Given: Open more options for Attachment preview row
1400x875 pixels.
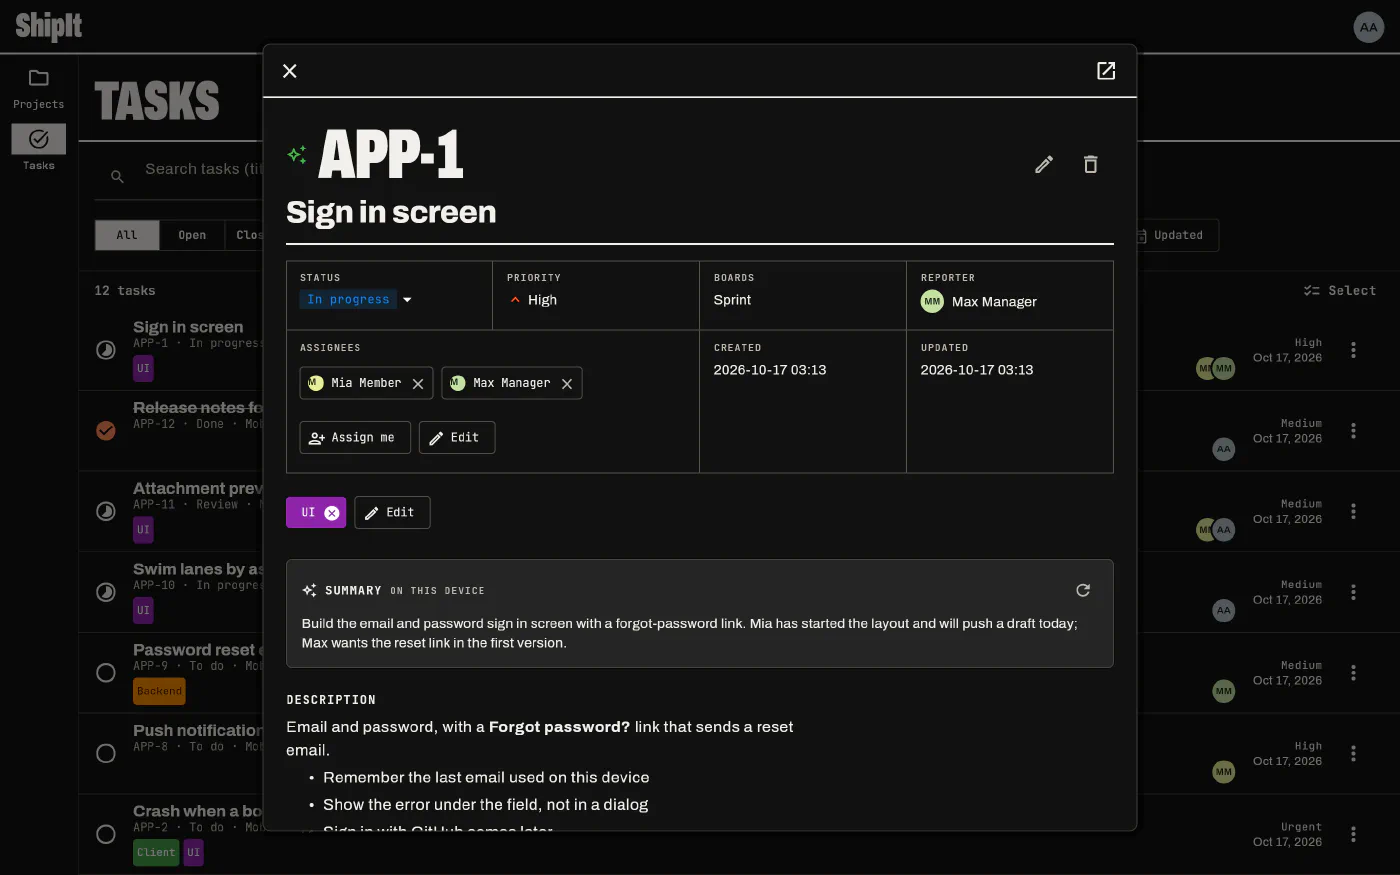Looking at the screenshot, I should 1353,511.
